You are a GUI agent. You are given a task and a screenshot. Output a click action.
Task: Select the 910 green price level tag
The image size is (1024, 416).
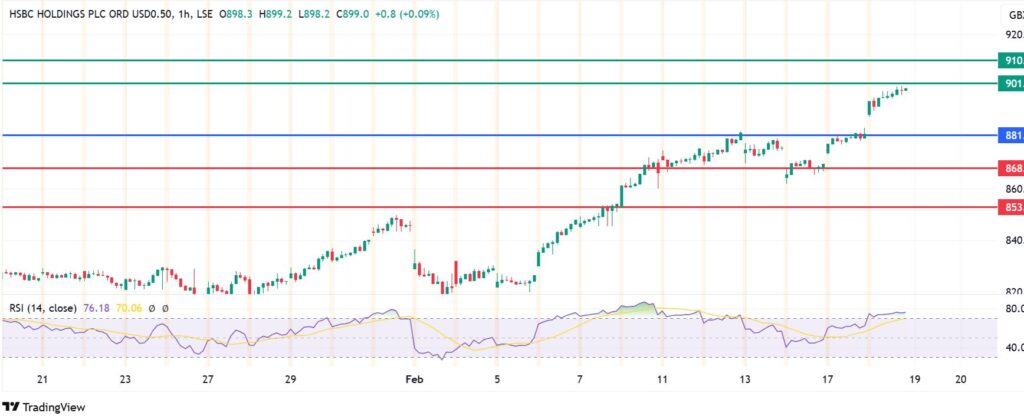[1010, 61]
